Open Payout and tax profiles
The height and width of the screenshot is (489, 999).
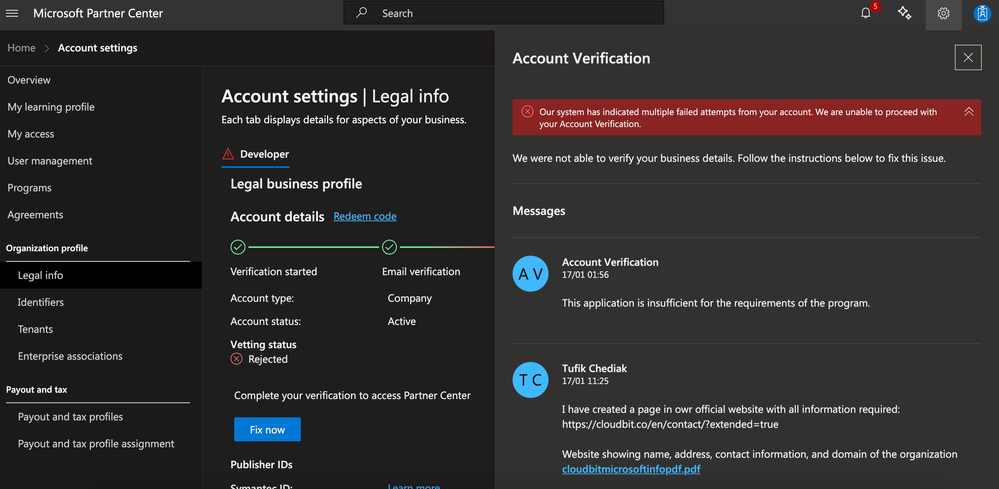[x=71, y=417]
